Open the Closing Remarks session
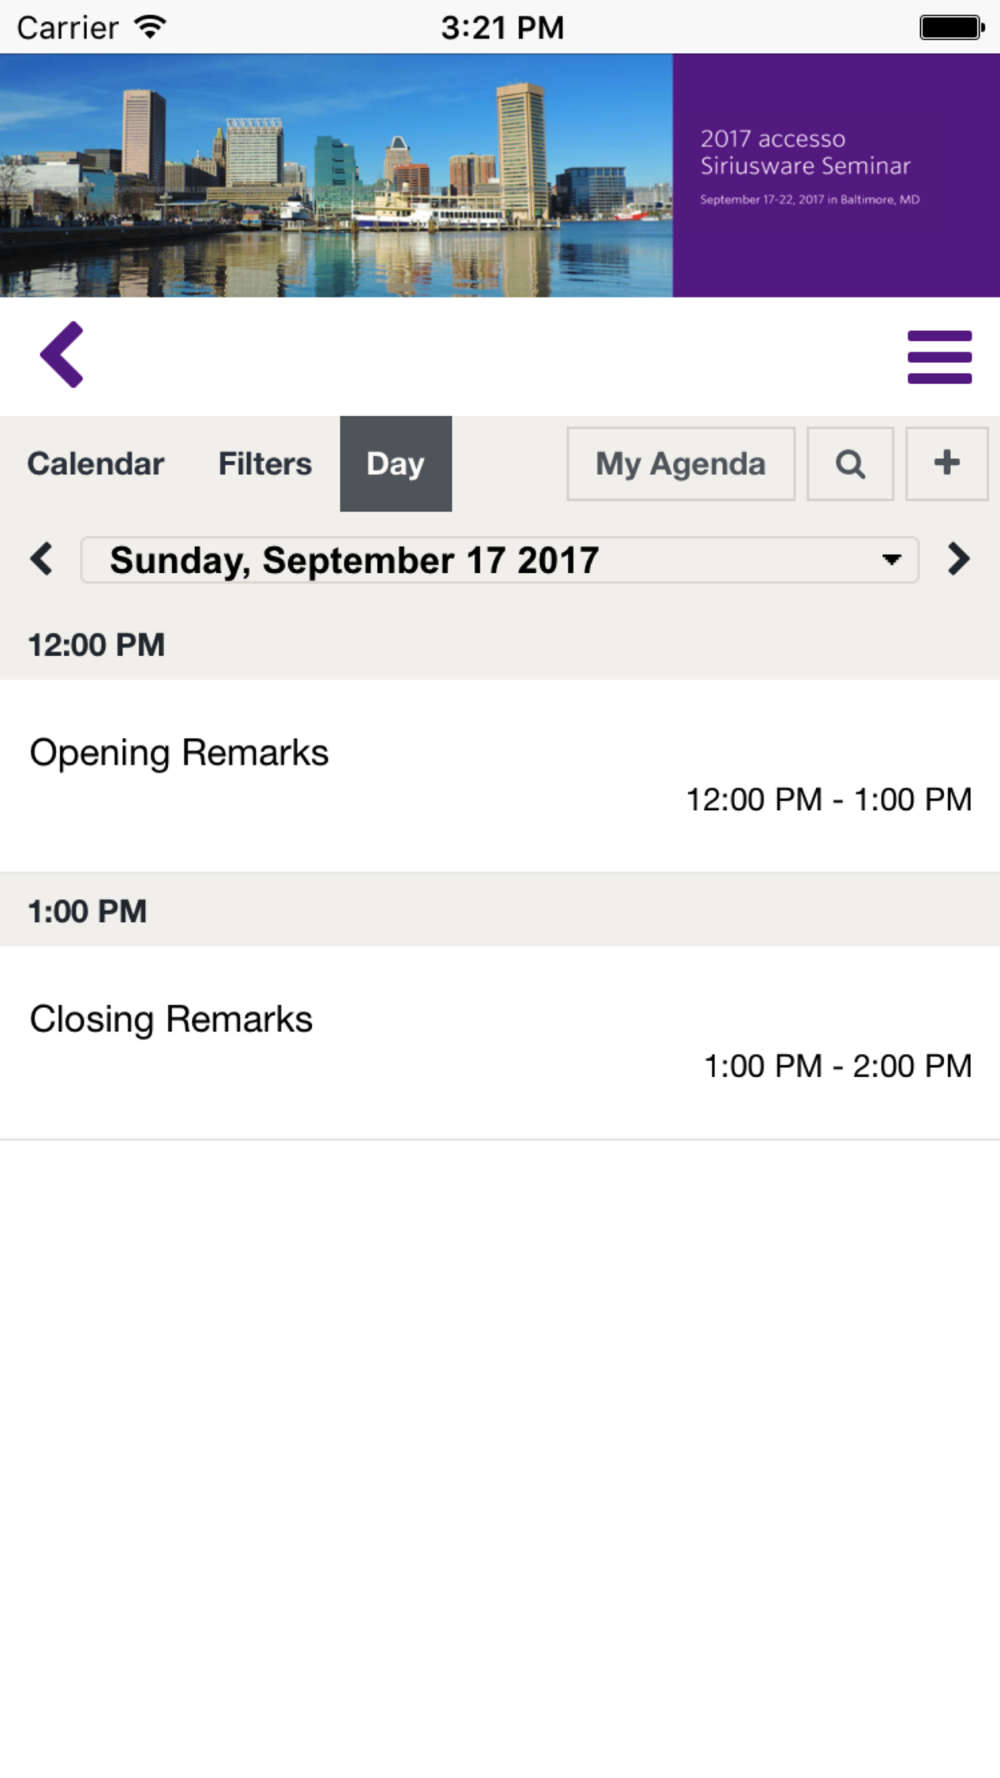Viewport: 1000px width, 1778px height. (500, 1043)
